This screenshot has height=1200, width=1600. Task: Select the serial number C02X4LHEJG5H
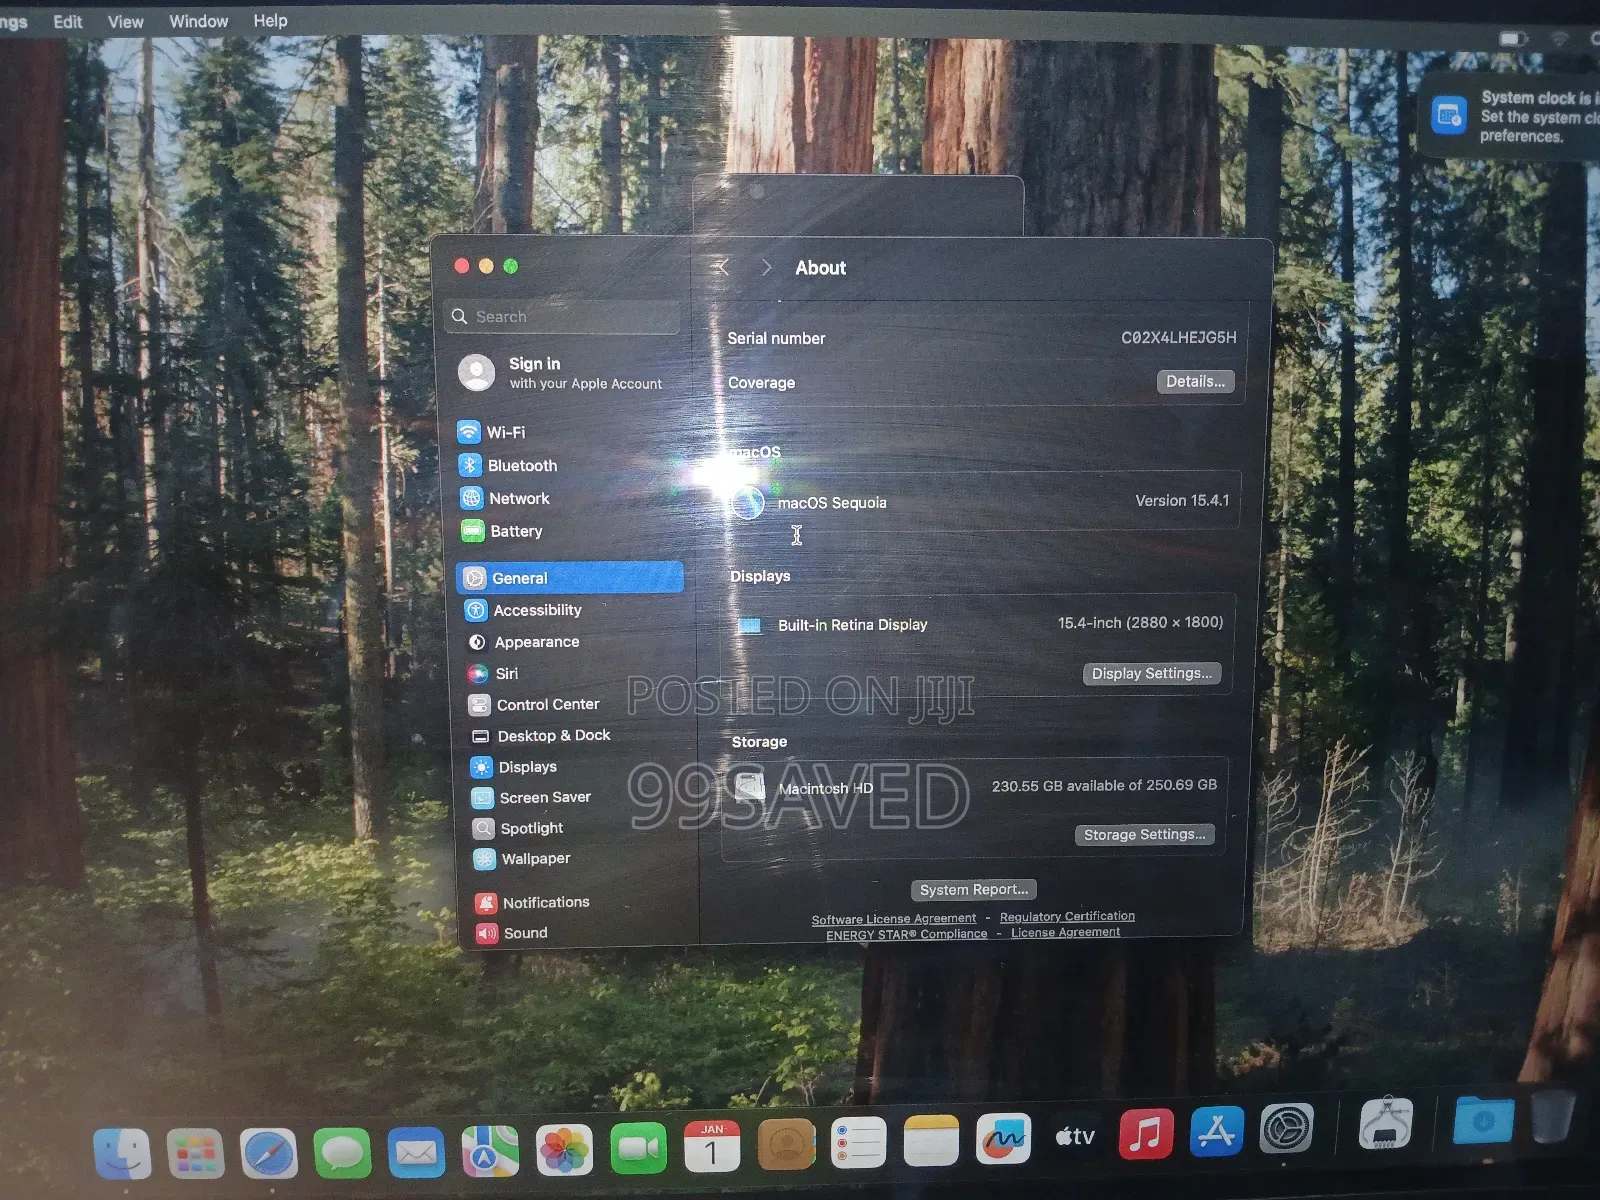1178,338
